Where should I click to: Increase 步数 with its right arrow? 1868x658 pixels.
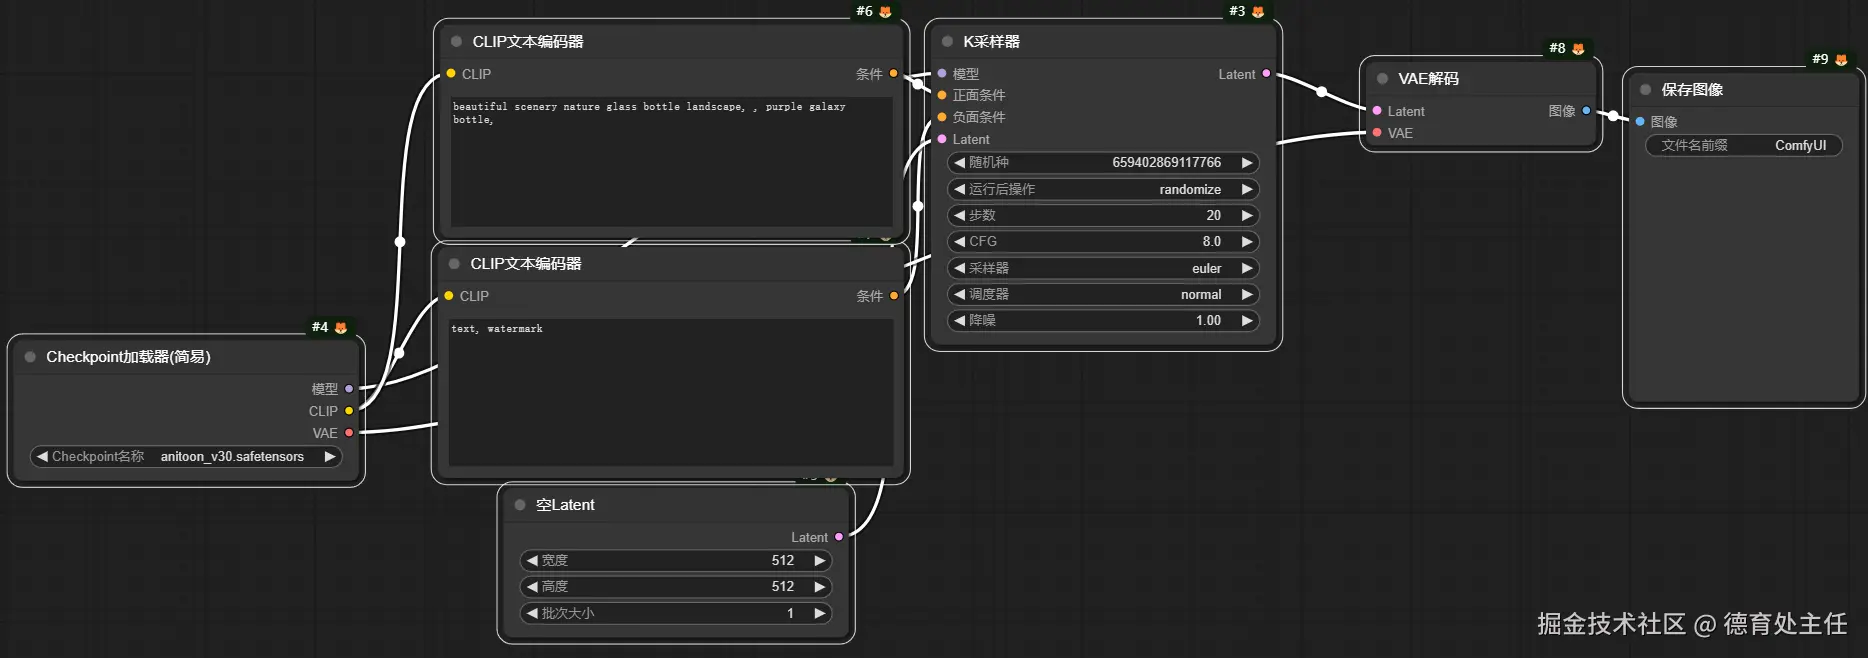pos(1247,215)
